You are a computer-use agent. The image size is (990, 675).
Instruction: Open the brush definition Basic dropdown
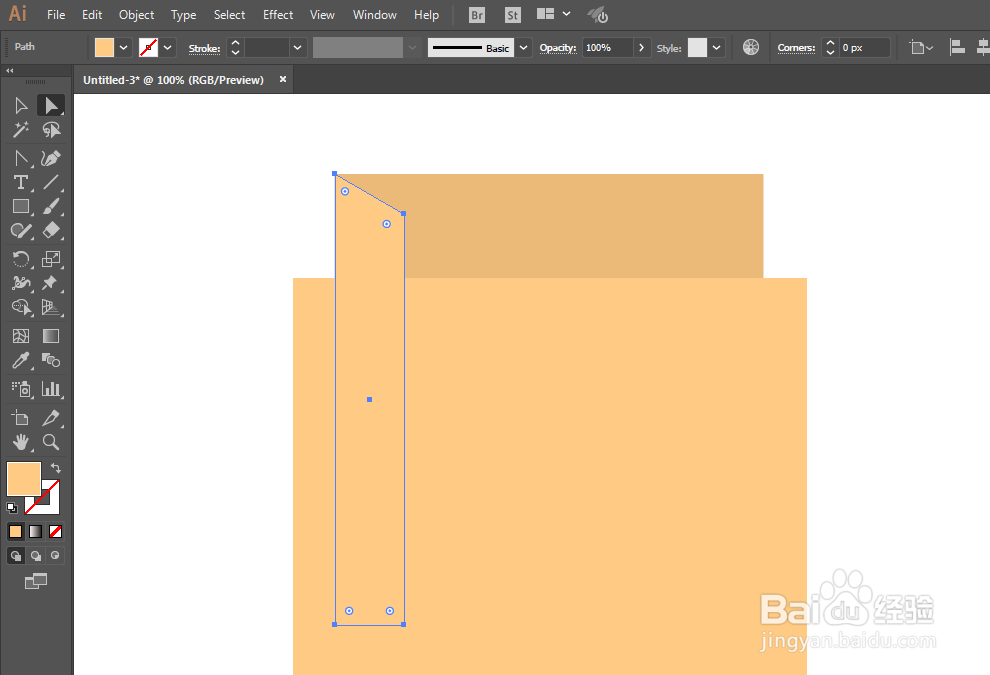tap(523, 47)
